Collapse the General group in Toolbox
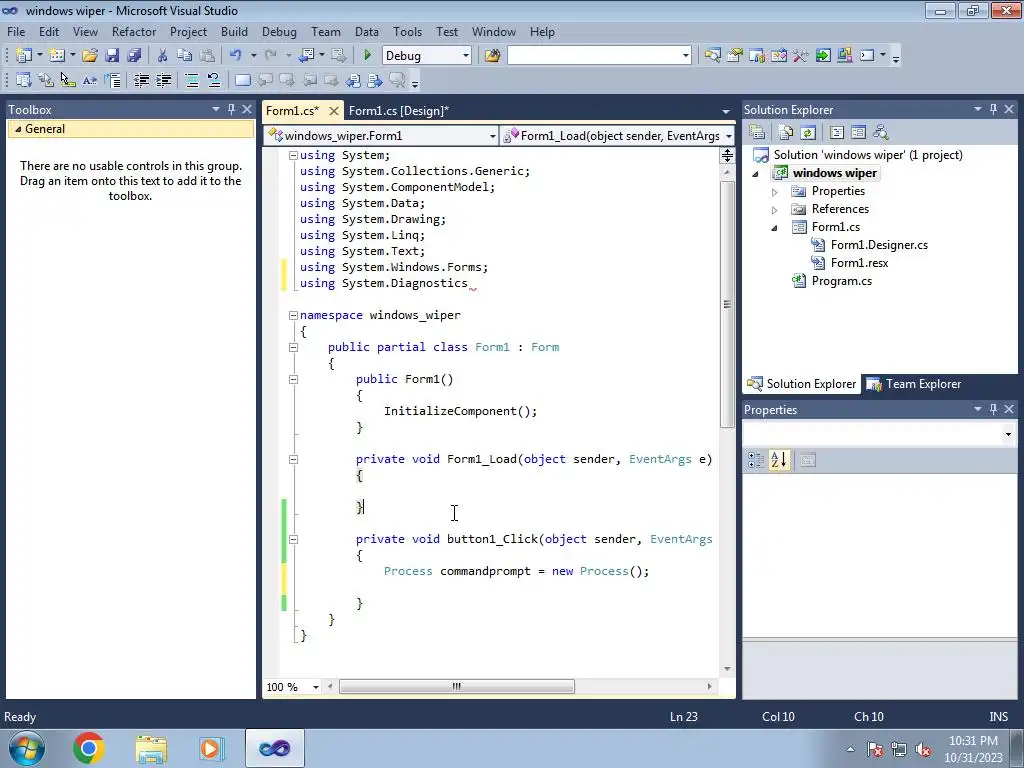The image size is (1024, 768). [x=18, y=129]
